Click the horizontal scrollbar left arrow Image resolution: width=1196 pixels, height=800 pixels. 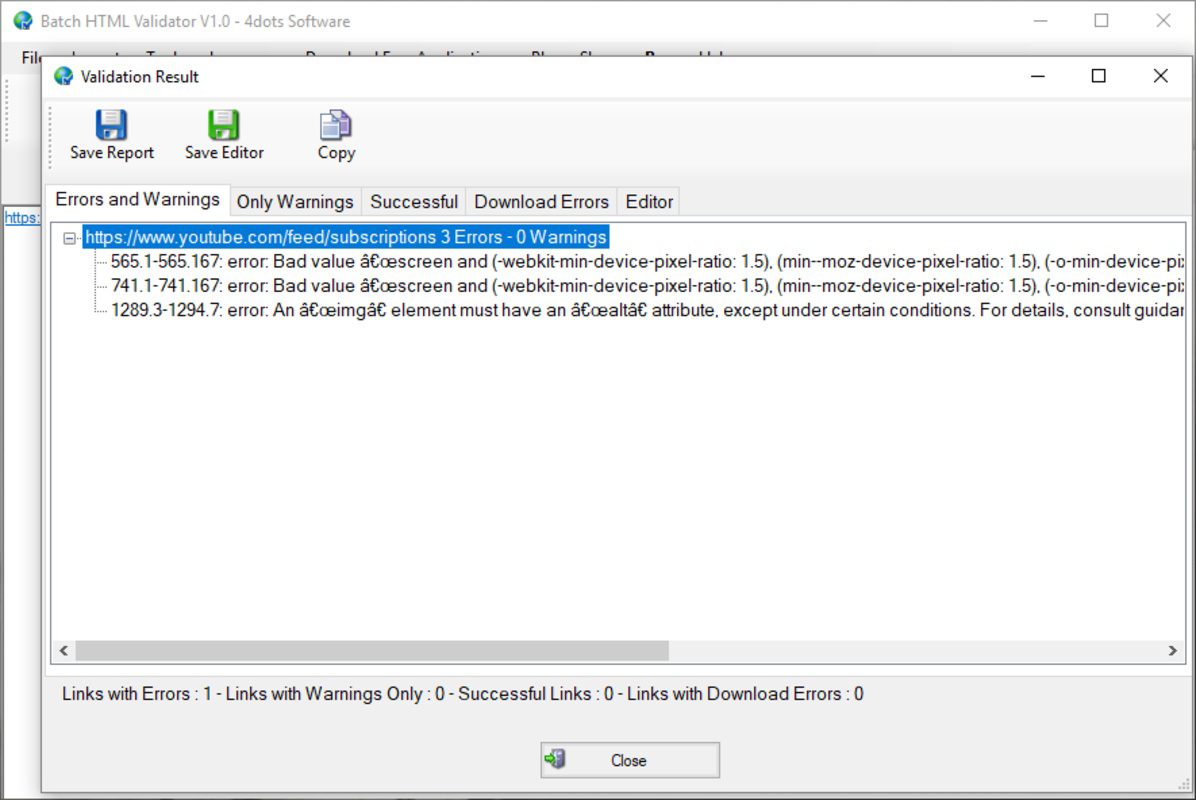pos(64,651)
